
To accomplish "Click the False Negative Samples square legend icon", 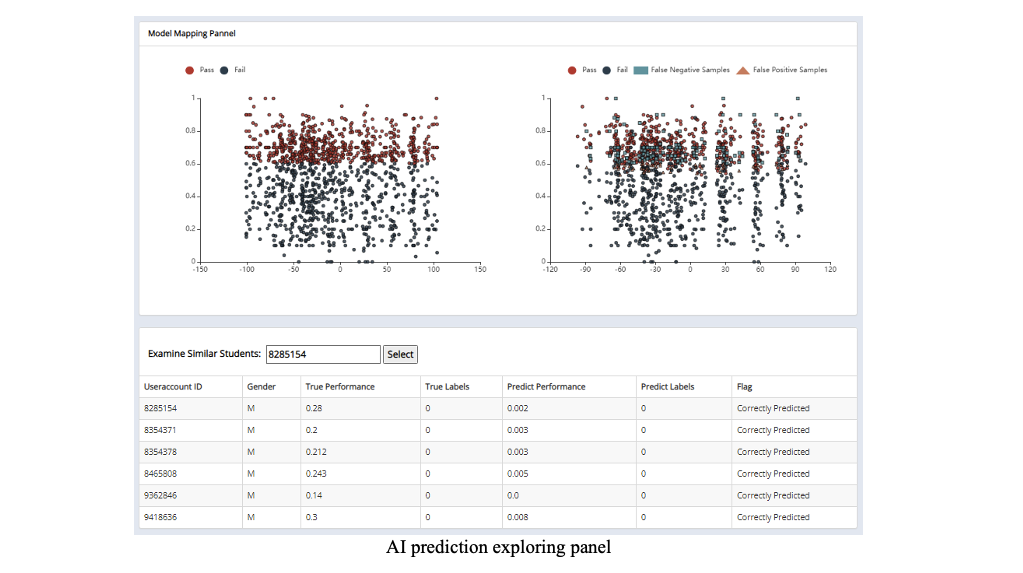I will (x=641, y=70).
